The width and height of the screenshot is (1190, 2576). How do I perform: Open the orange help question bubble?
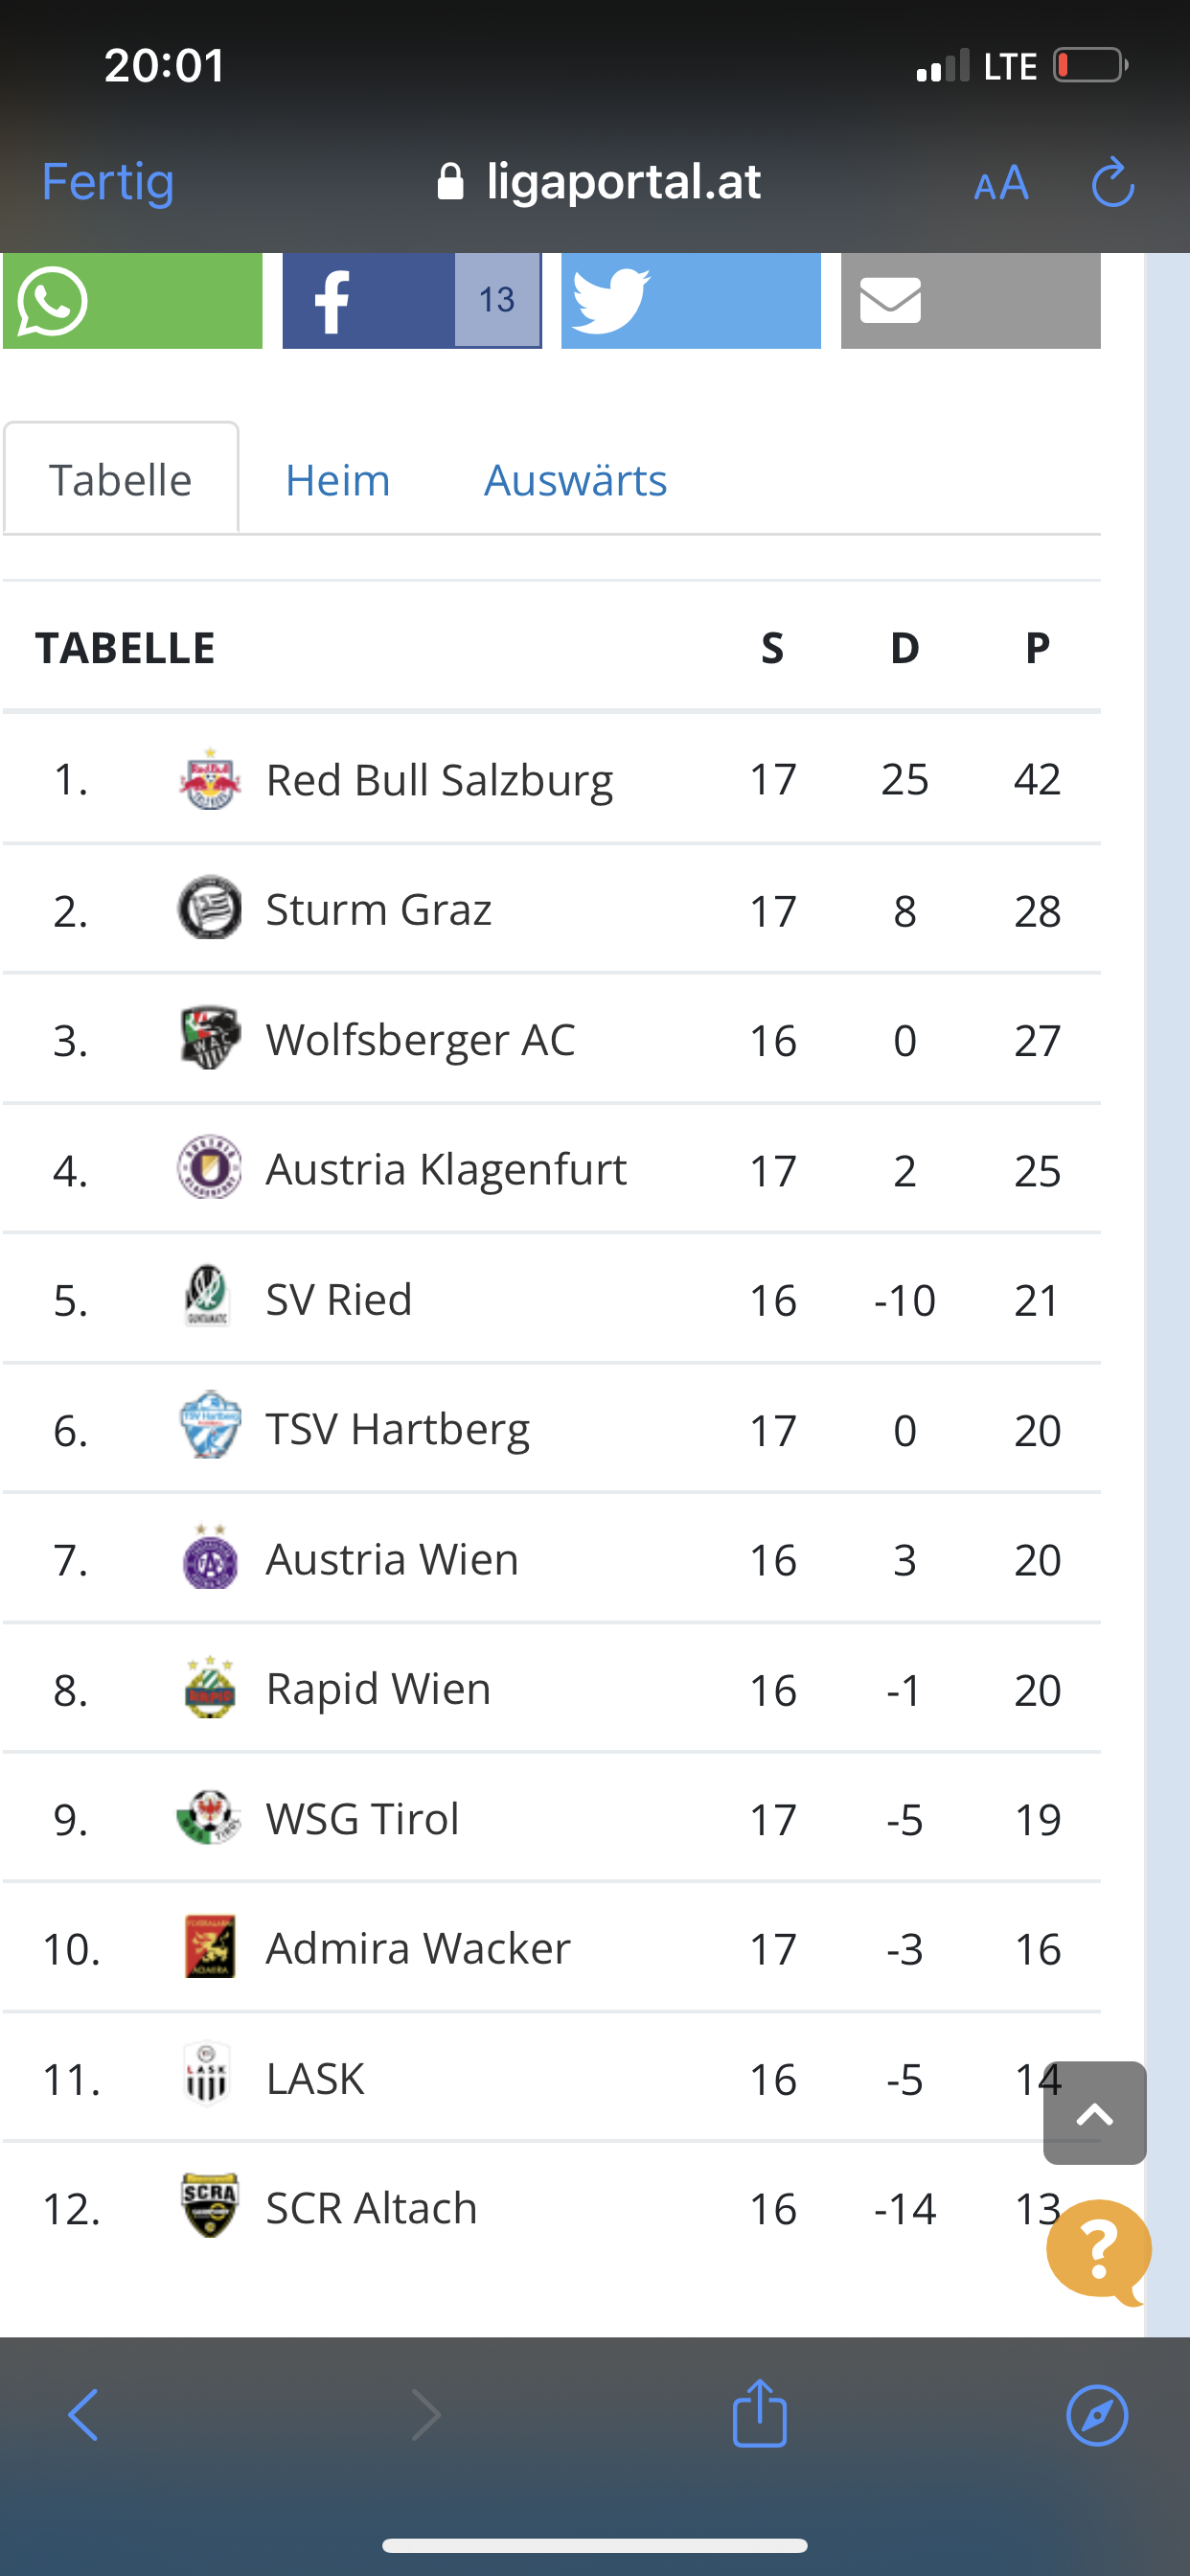(x=1099, y=2252)
